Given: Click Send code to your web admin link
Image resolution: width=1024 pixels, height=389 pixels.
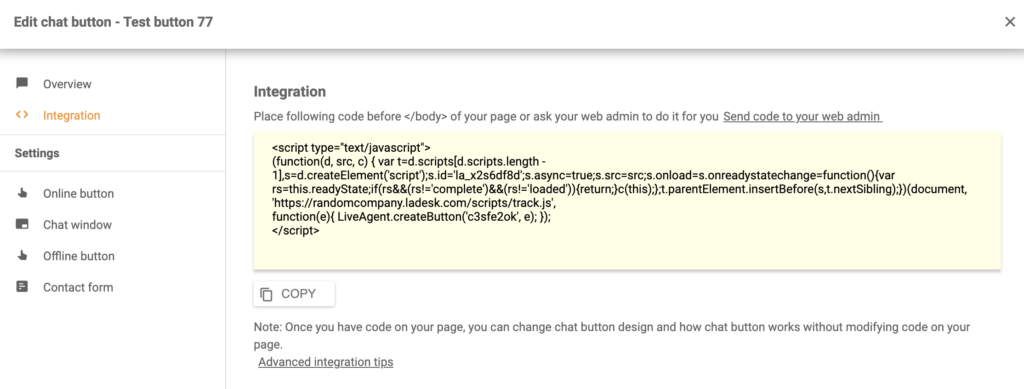Looking at the screenshot, I should tap(803, 117).
